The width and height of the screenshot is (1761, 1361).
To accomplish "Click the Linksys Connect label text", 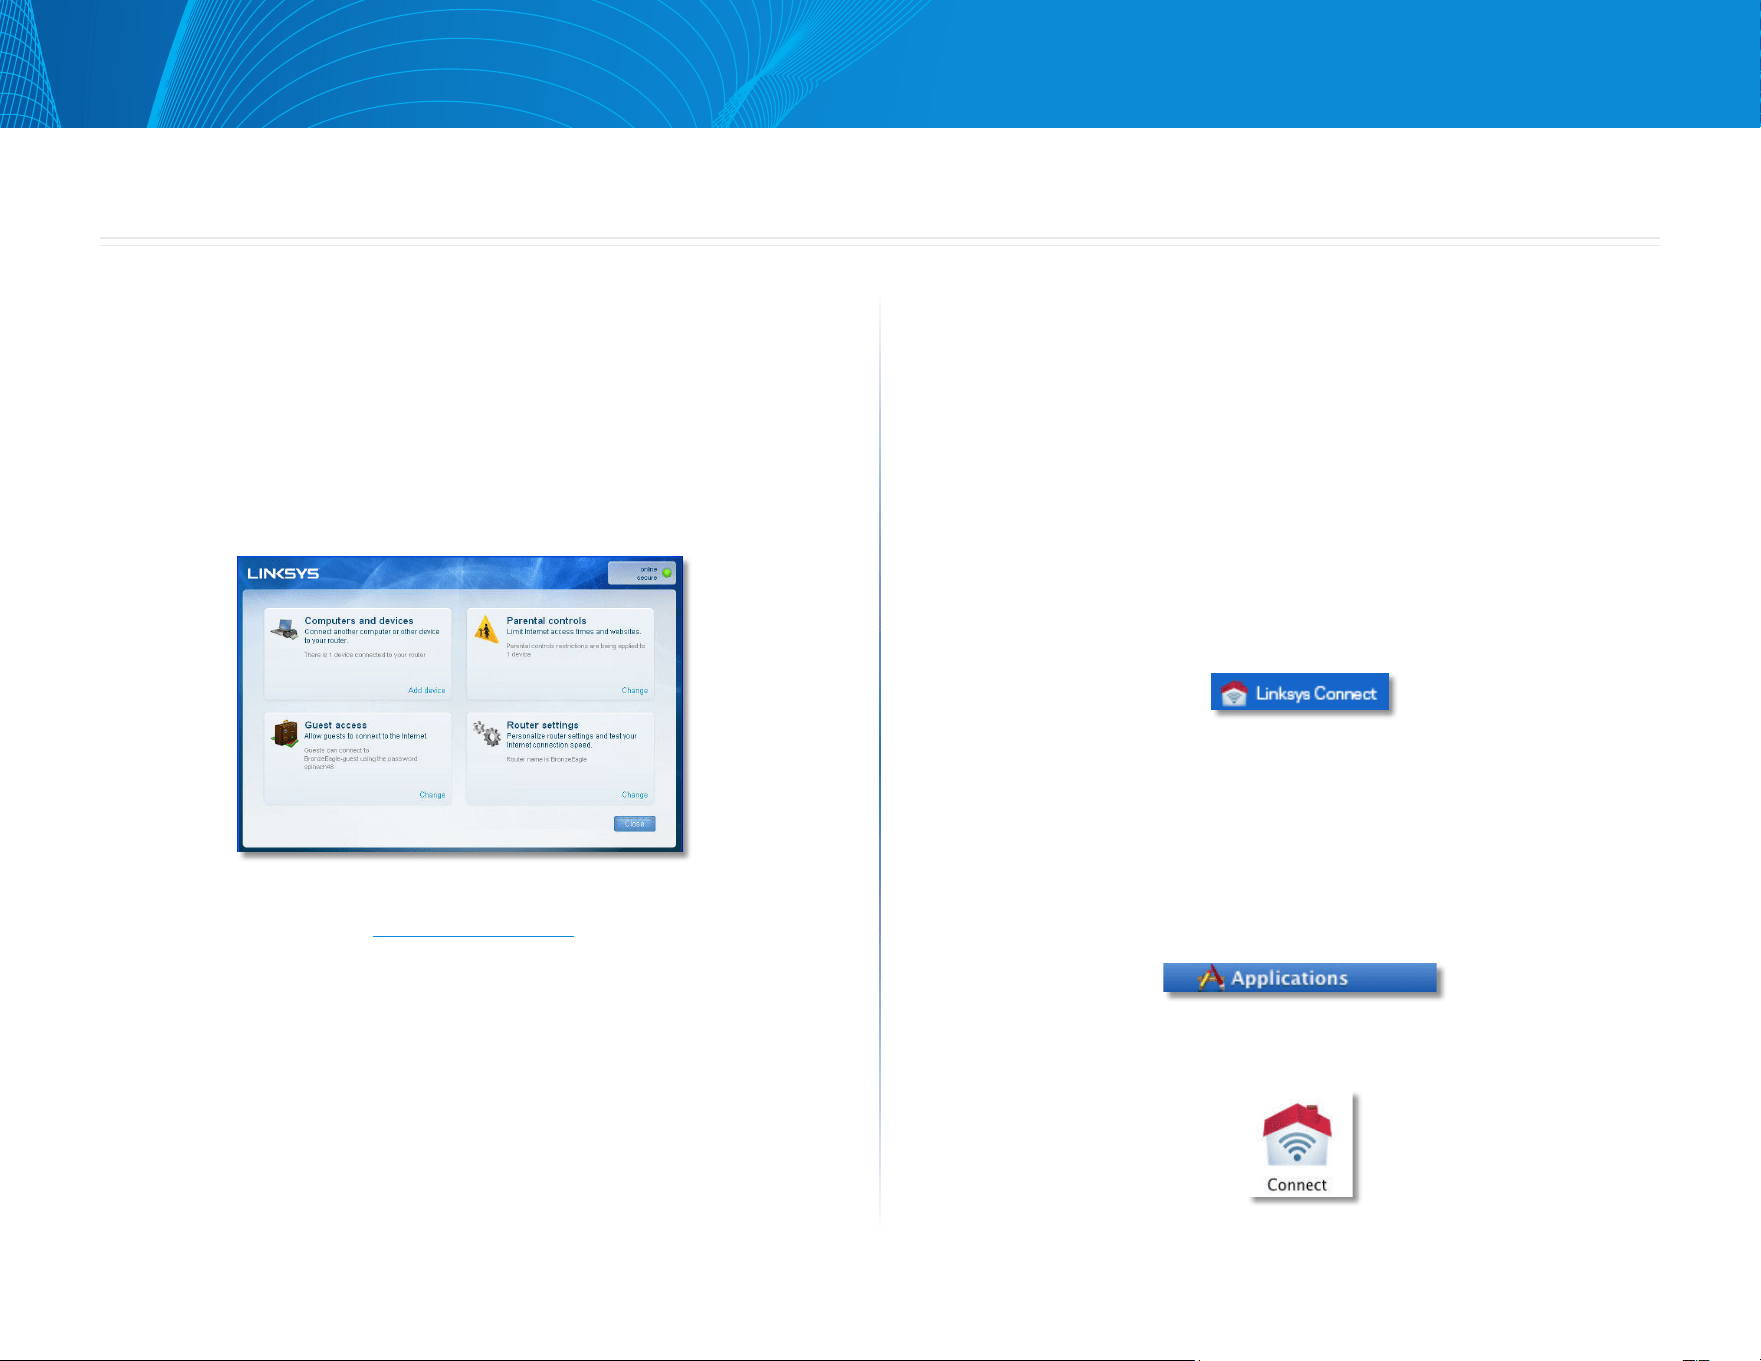I will [1316, 693].
